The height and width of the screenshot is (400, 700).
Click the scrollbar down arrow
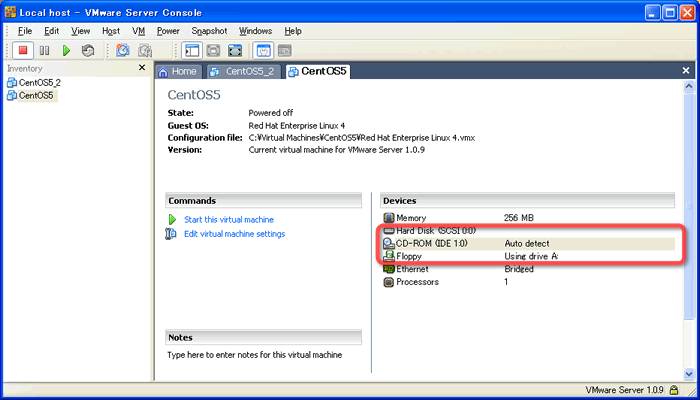coord(689,374)
